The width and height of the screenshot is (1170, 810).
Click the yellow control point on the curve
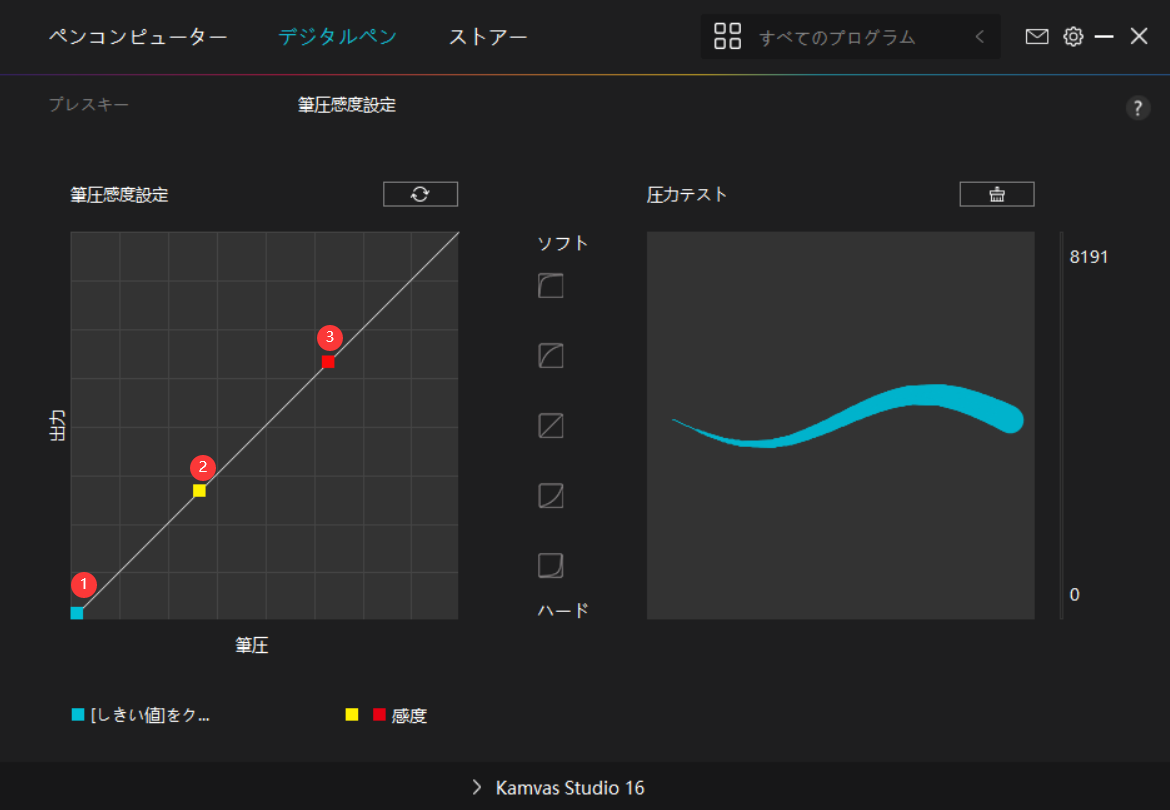tap(199, 491)
